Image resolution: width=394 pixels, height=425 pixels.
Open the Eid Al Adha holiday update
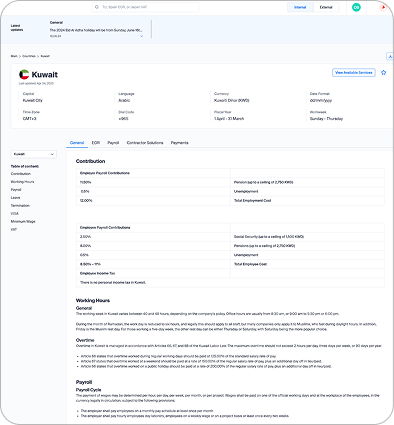[96, 30]
